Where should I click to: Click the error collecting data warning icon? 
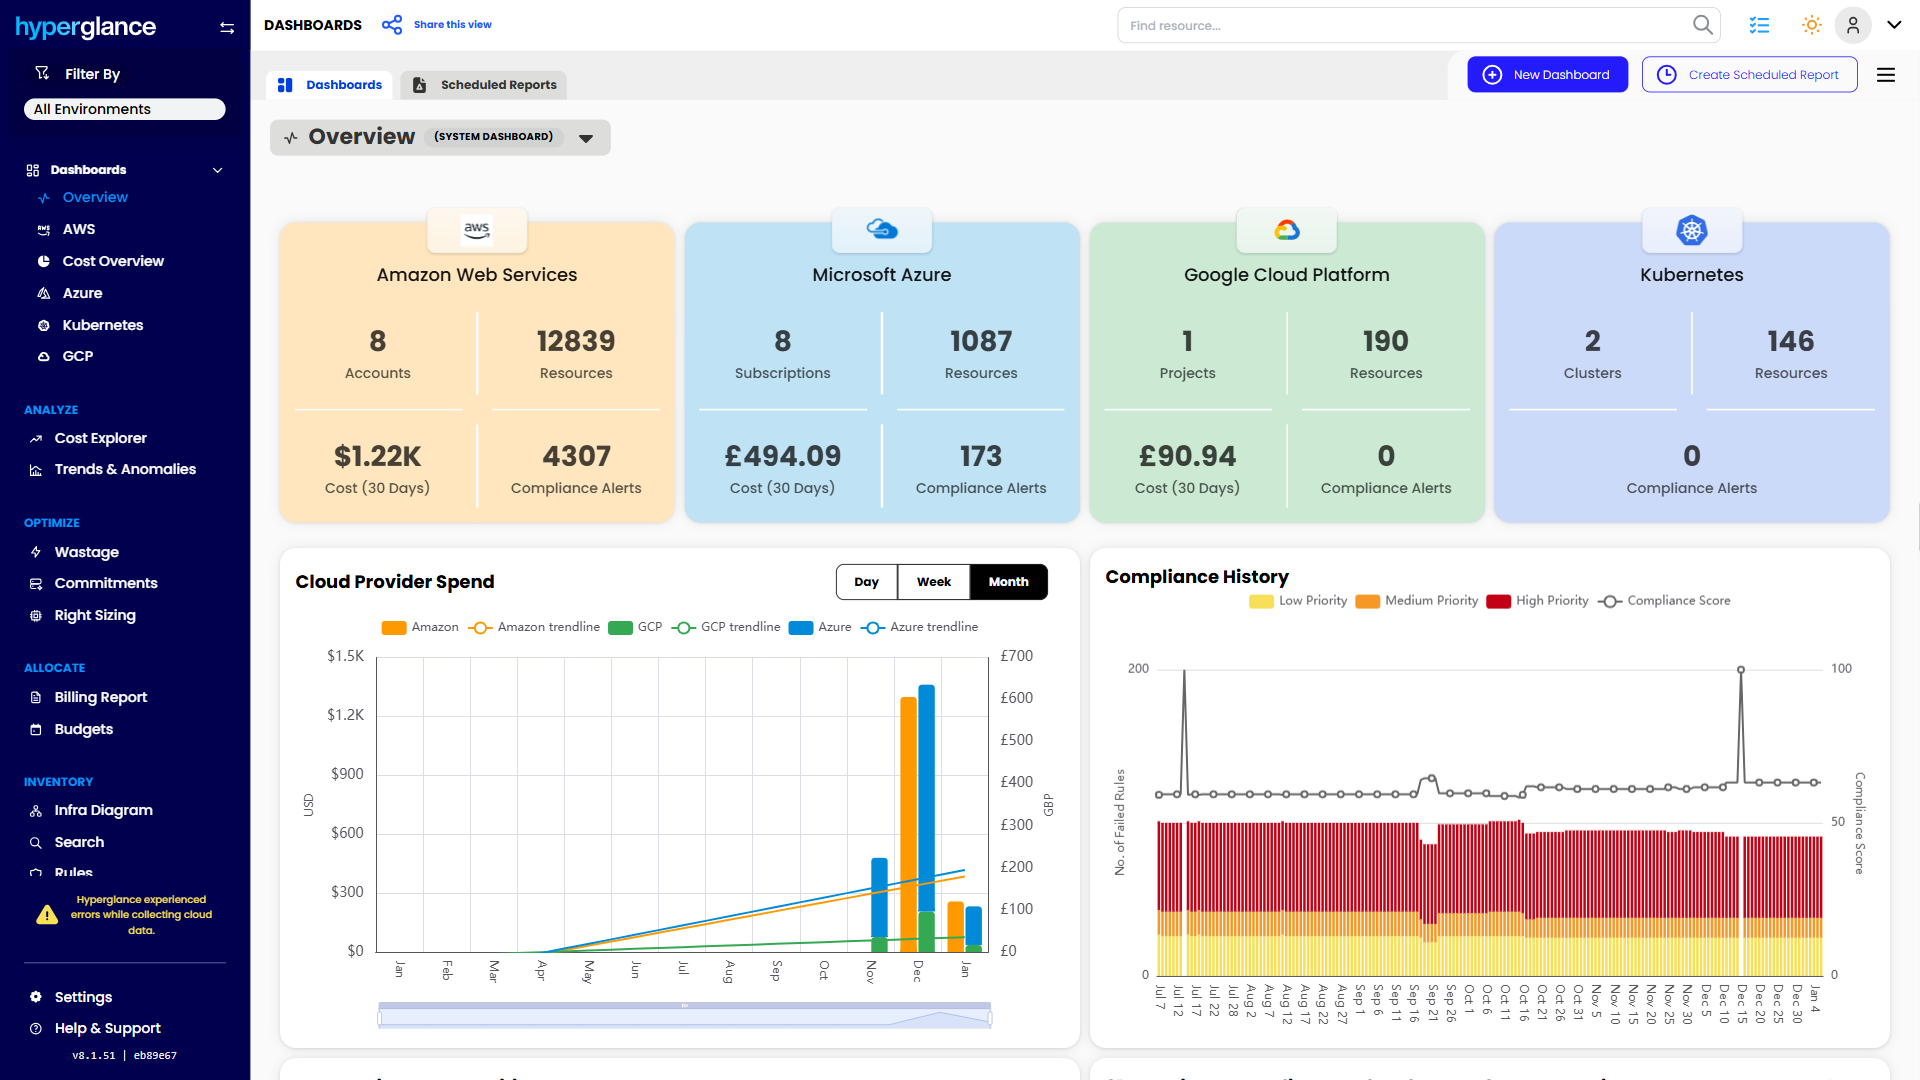47,915
